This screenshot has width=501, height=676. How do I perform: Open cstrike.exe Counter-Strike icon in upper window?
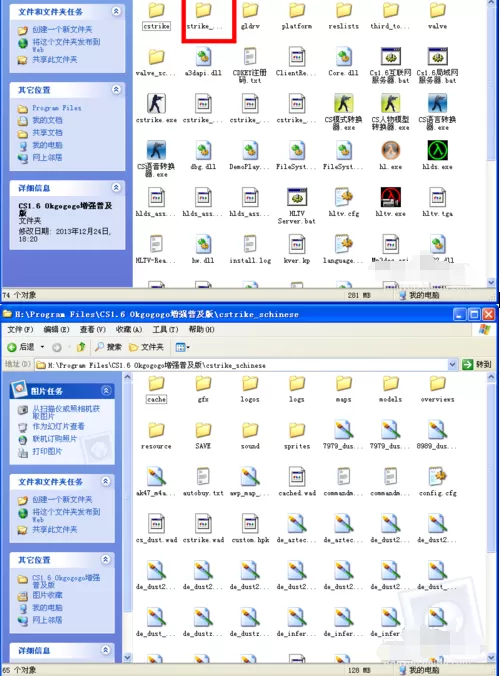point(156,103)
